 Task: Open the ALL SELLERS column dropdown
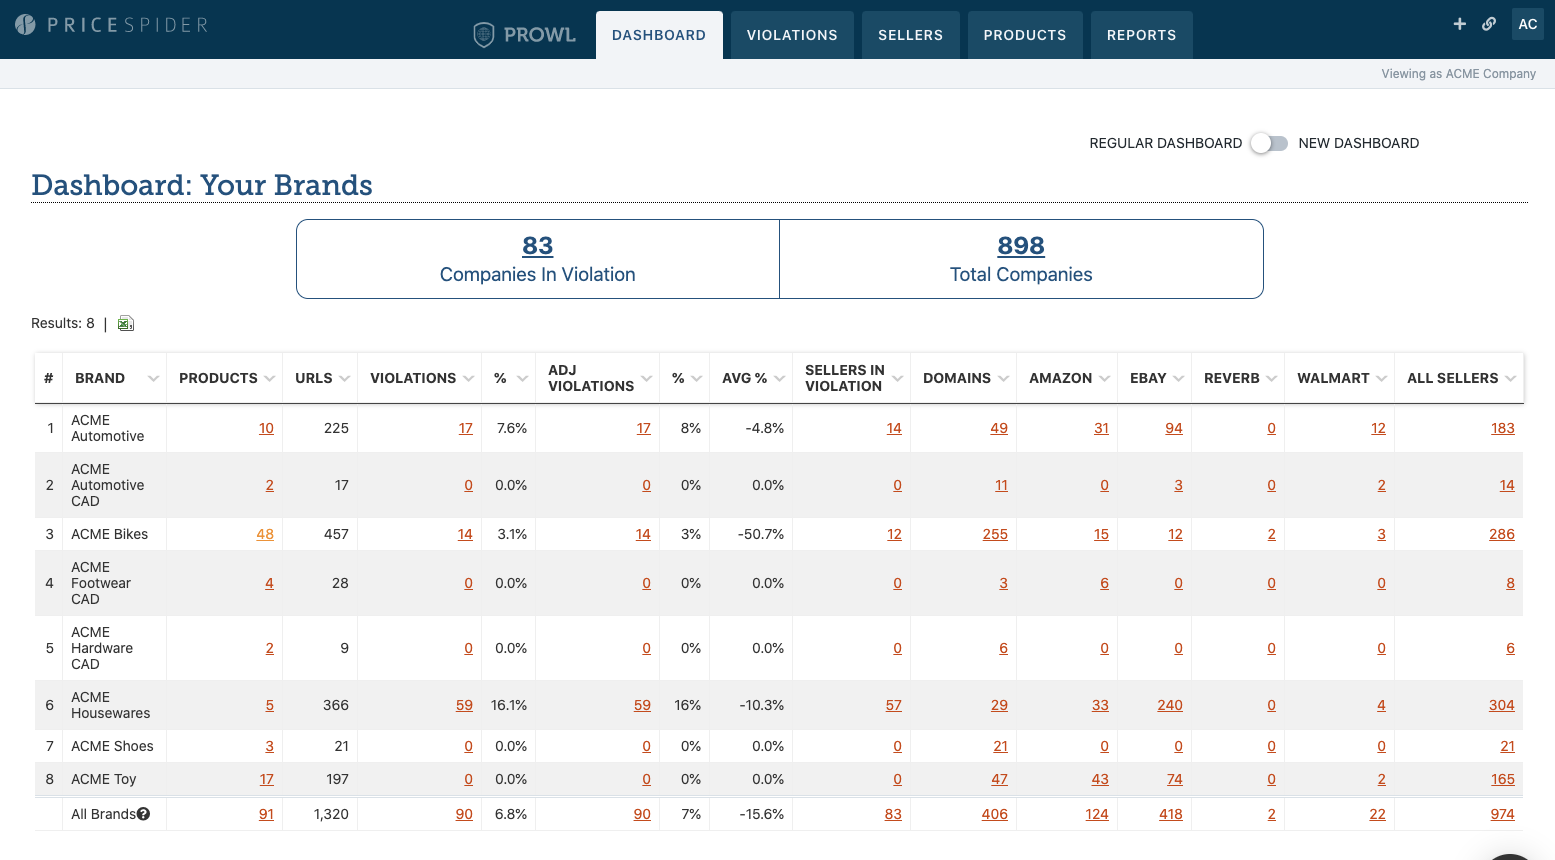coord(1510,378)
